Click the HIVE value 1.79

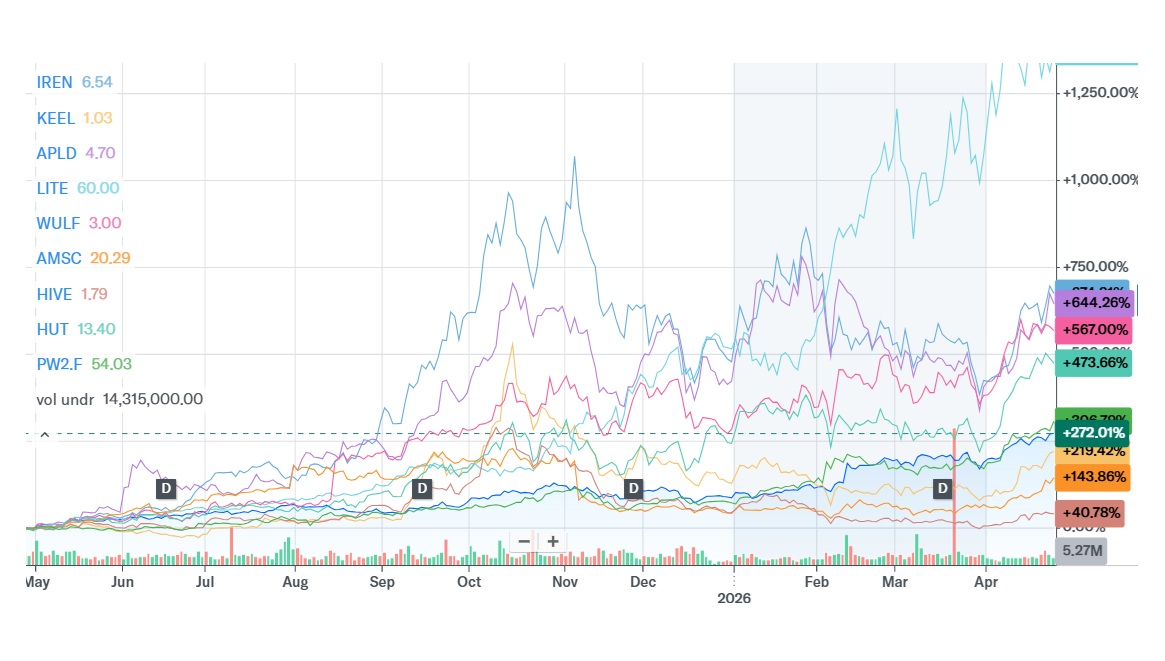[94, 294]
